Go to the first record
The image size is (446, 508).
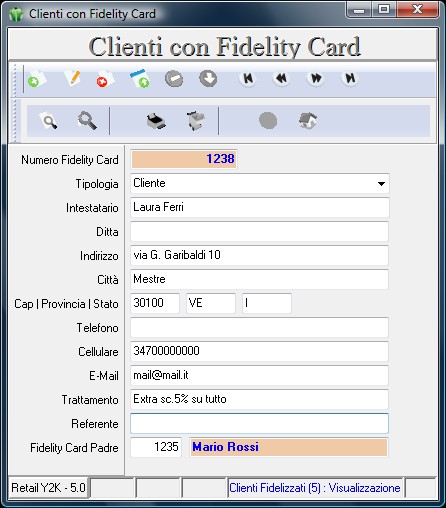click(x=248, y=78)
